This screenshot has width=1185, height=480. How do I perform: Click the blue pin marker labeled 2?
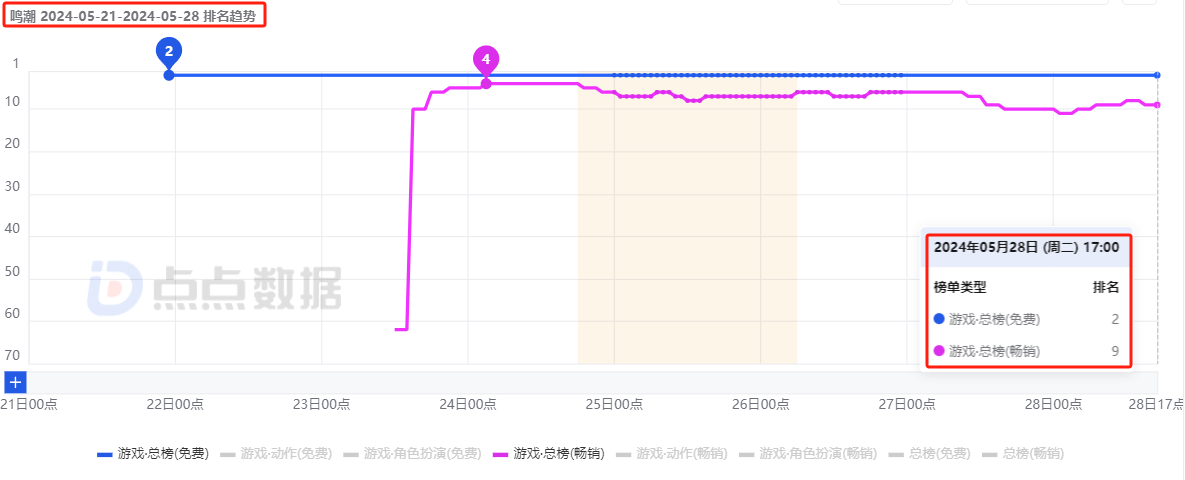[x=168, y=50]
